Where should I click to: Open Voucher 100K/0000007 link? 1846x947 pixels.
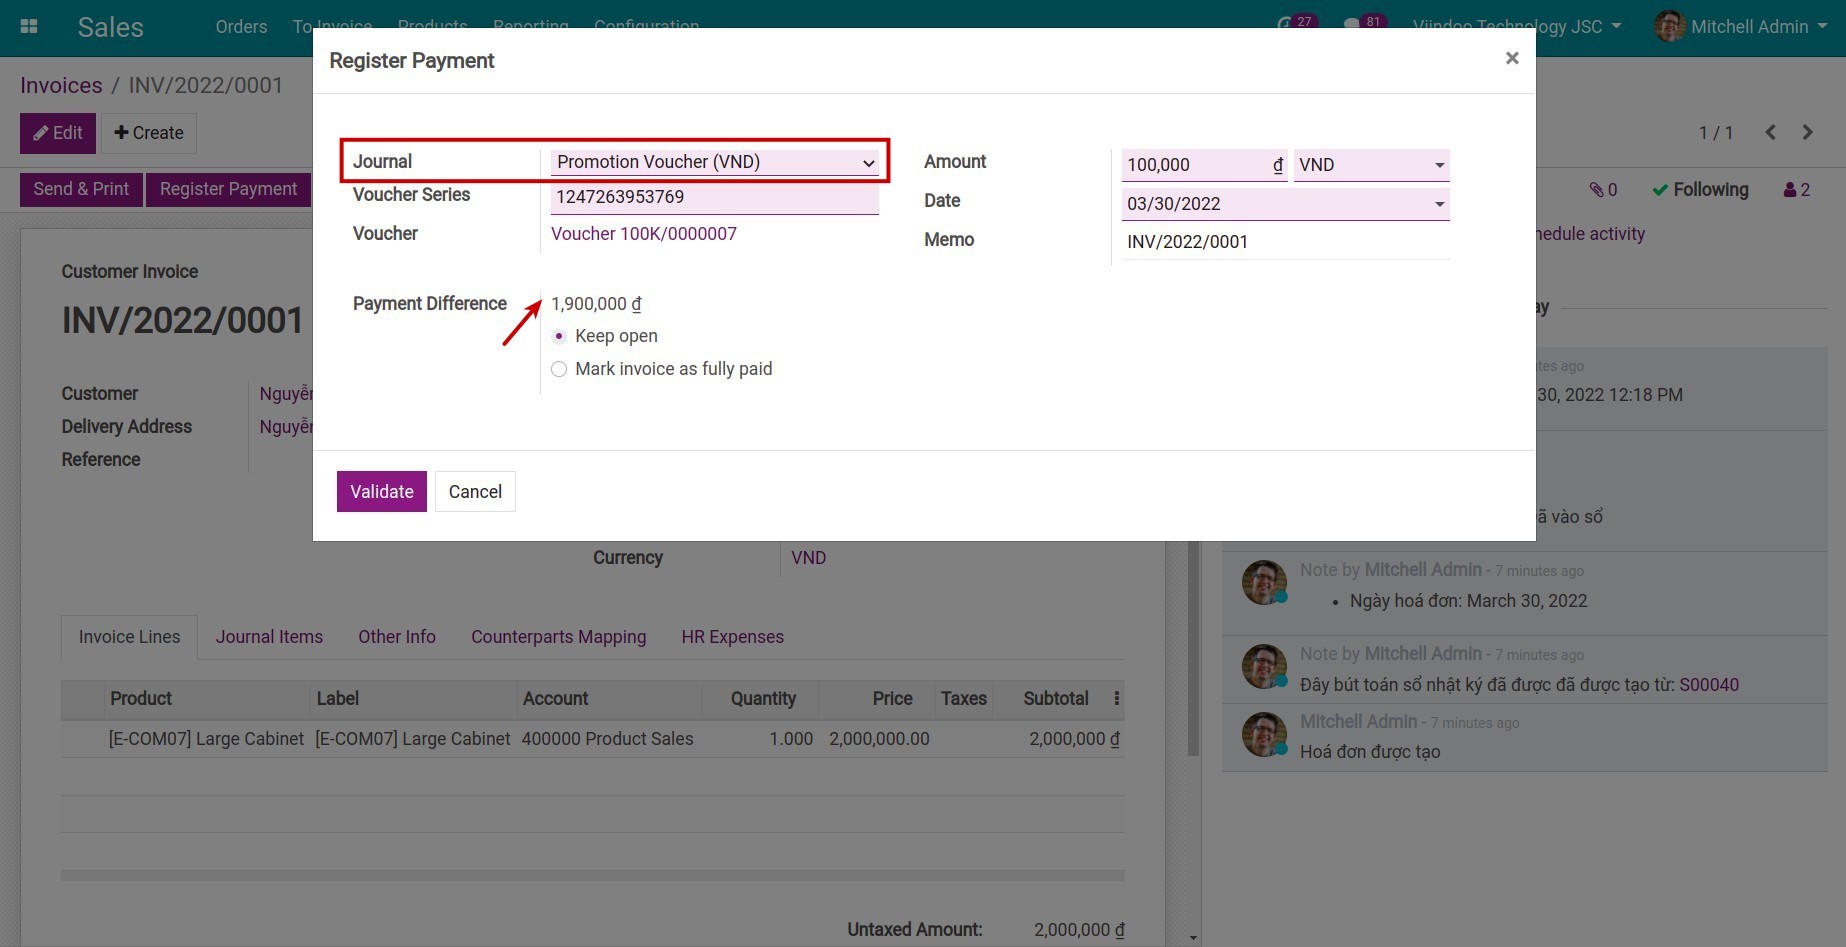point(643,234)
